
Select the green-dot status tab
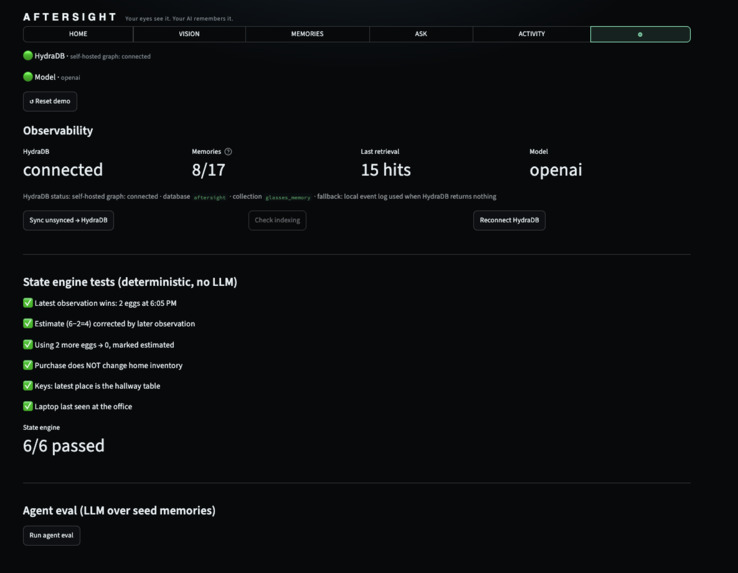coord(640,34)
